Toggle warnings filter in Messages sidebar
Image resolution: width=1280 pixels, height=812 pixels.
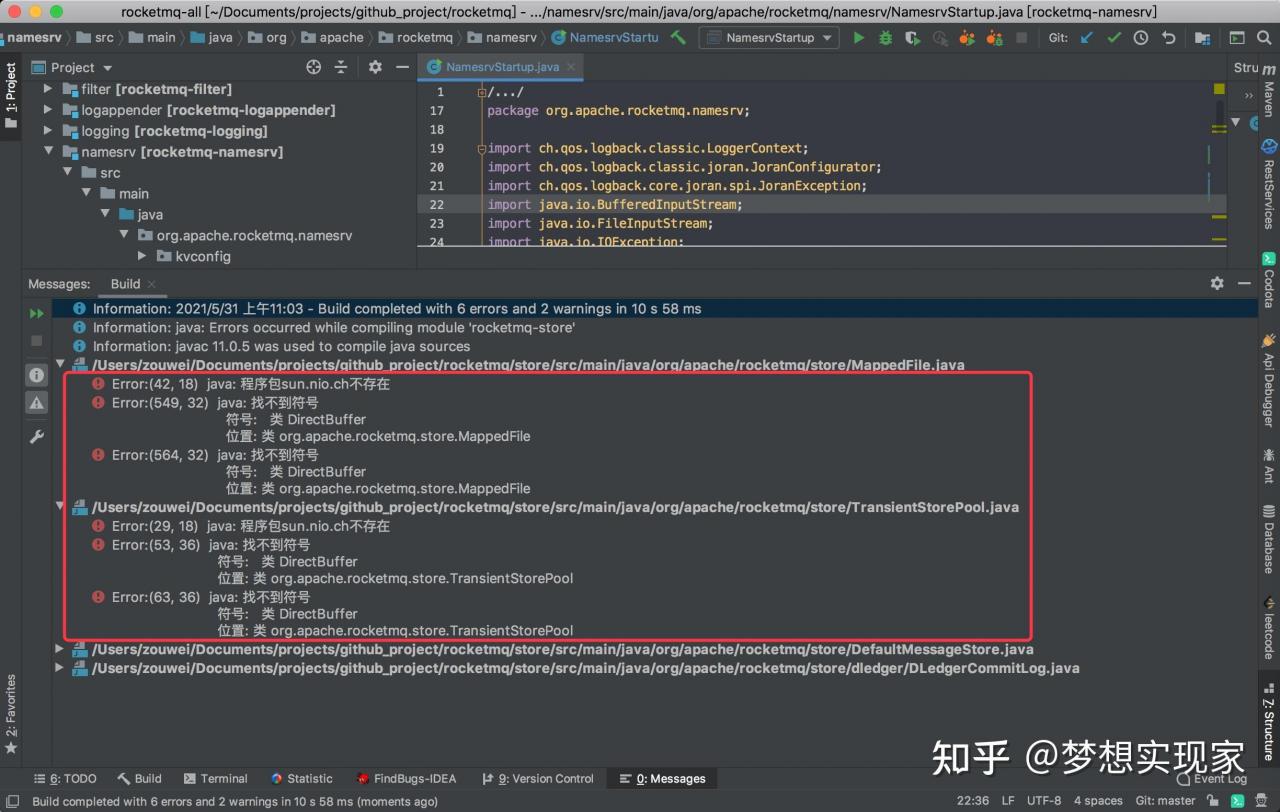(36, 402)
